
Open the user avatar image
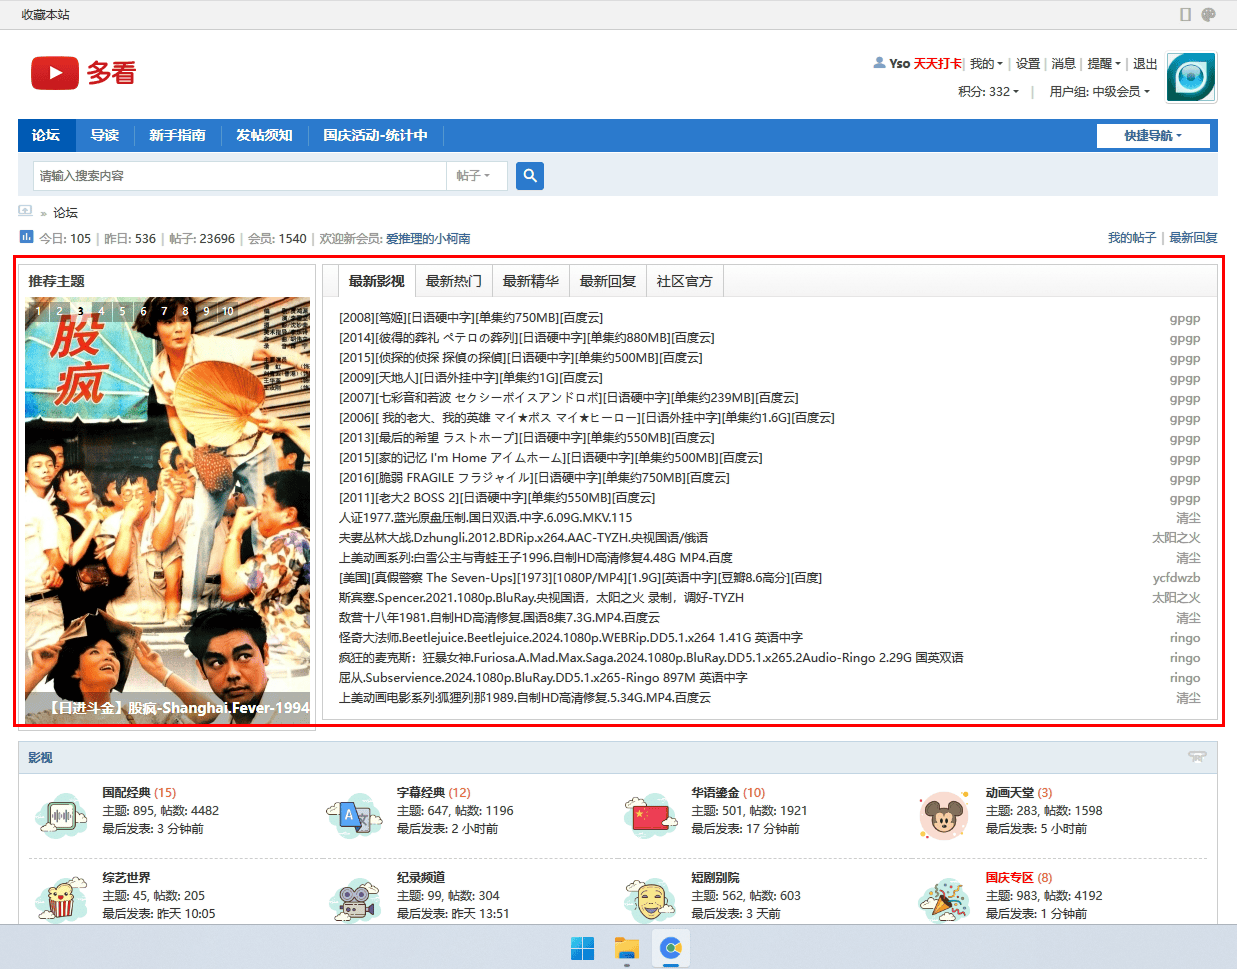tap(1191, 77)
